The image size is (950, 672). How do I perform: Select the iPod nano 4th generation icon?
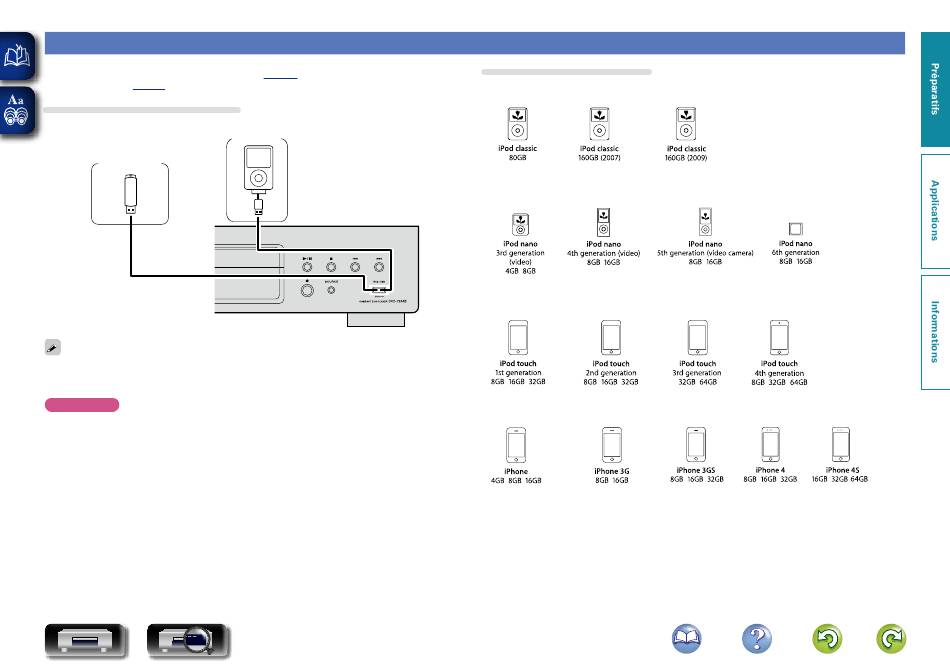[603, 222]
